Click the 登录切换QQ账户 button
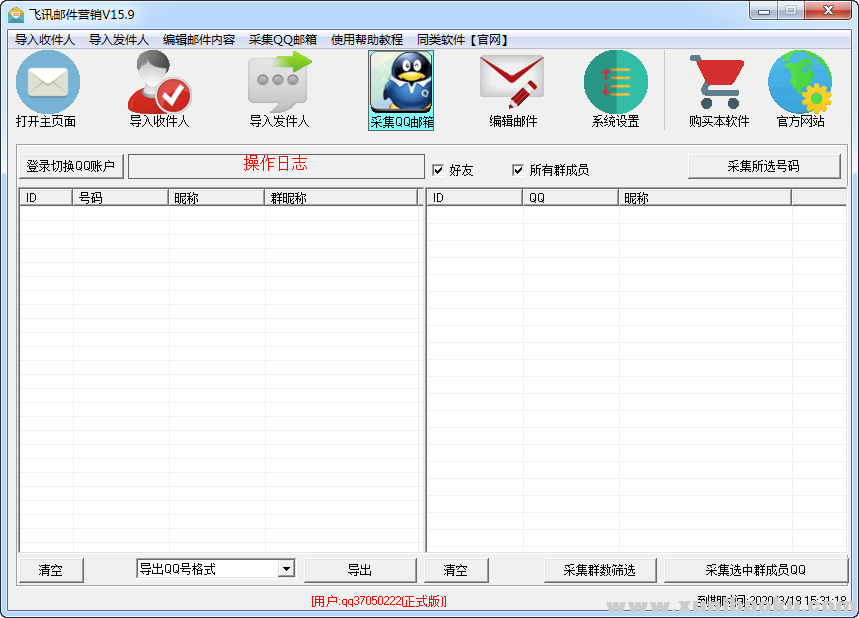 pyautogui.click(x=71, y=166)
